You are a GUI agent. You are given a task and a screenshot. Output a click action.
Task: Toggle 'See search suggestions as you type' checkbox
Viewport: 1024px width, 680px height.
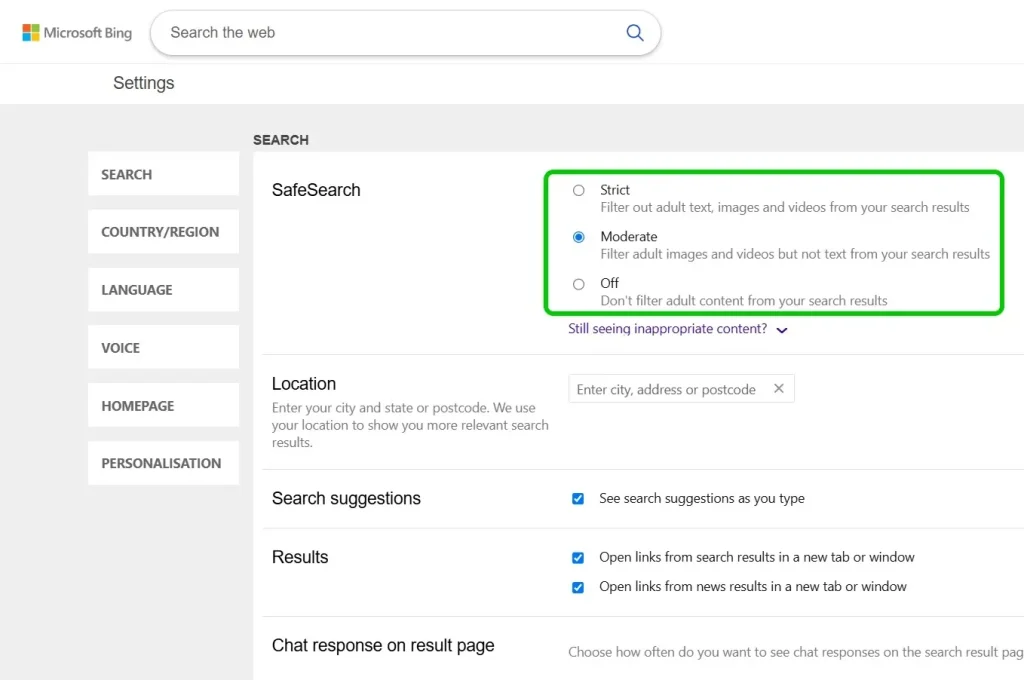[x=578, y=499]
